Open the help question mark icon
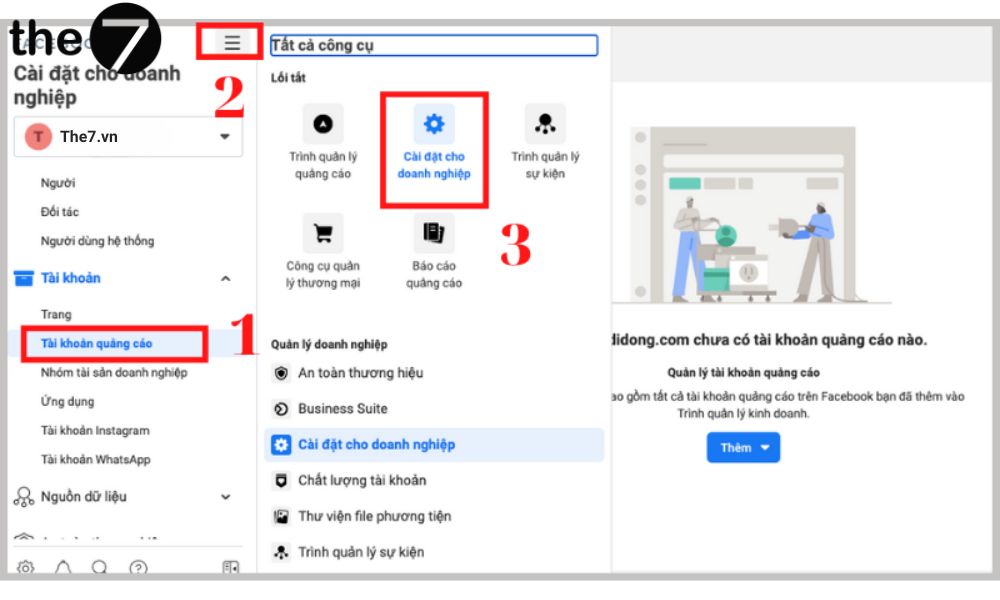Screen dimensions: 1000x600 [138, 567]
